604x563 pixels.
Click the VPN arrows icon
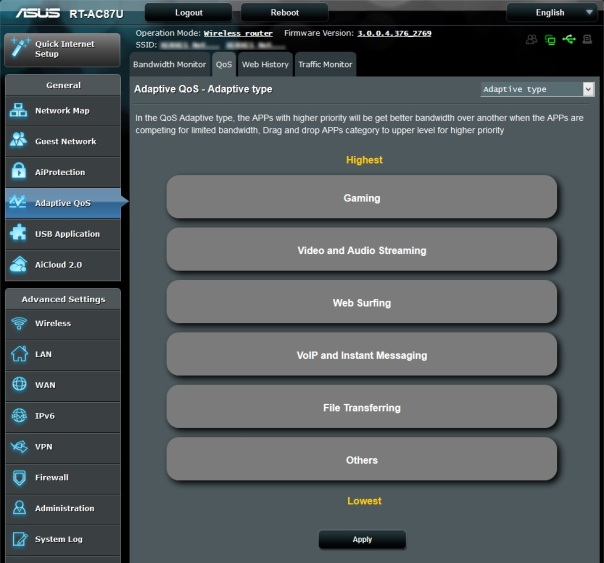tap(19, 447)
